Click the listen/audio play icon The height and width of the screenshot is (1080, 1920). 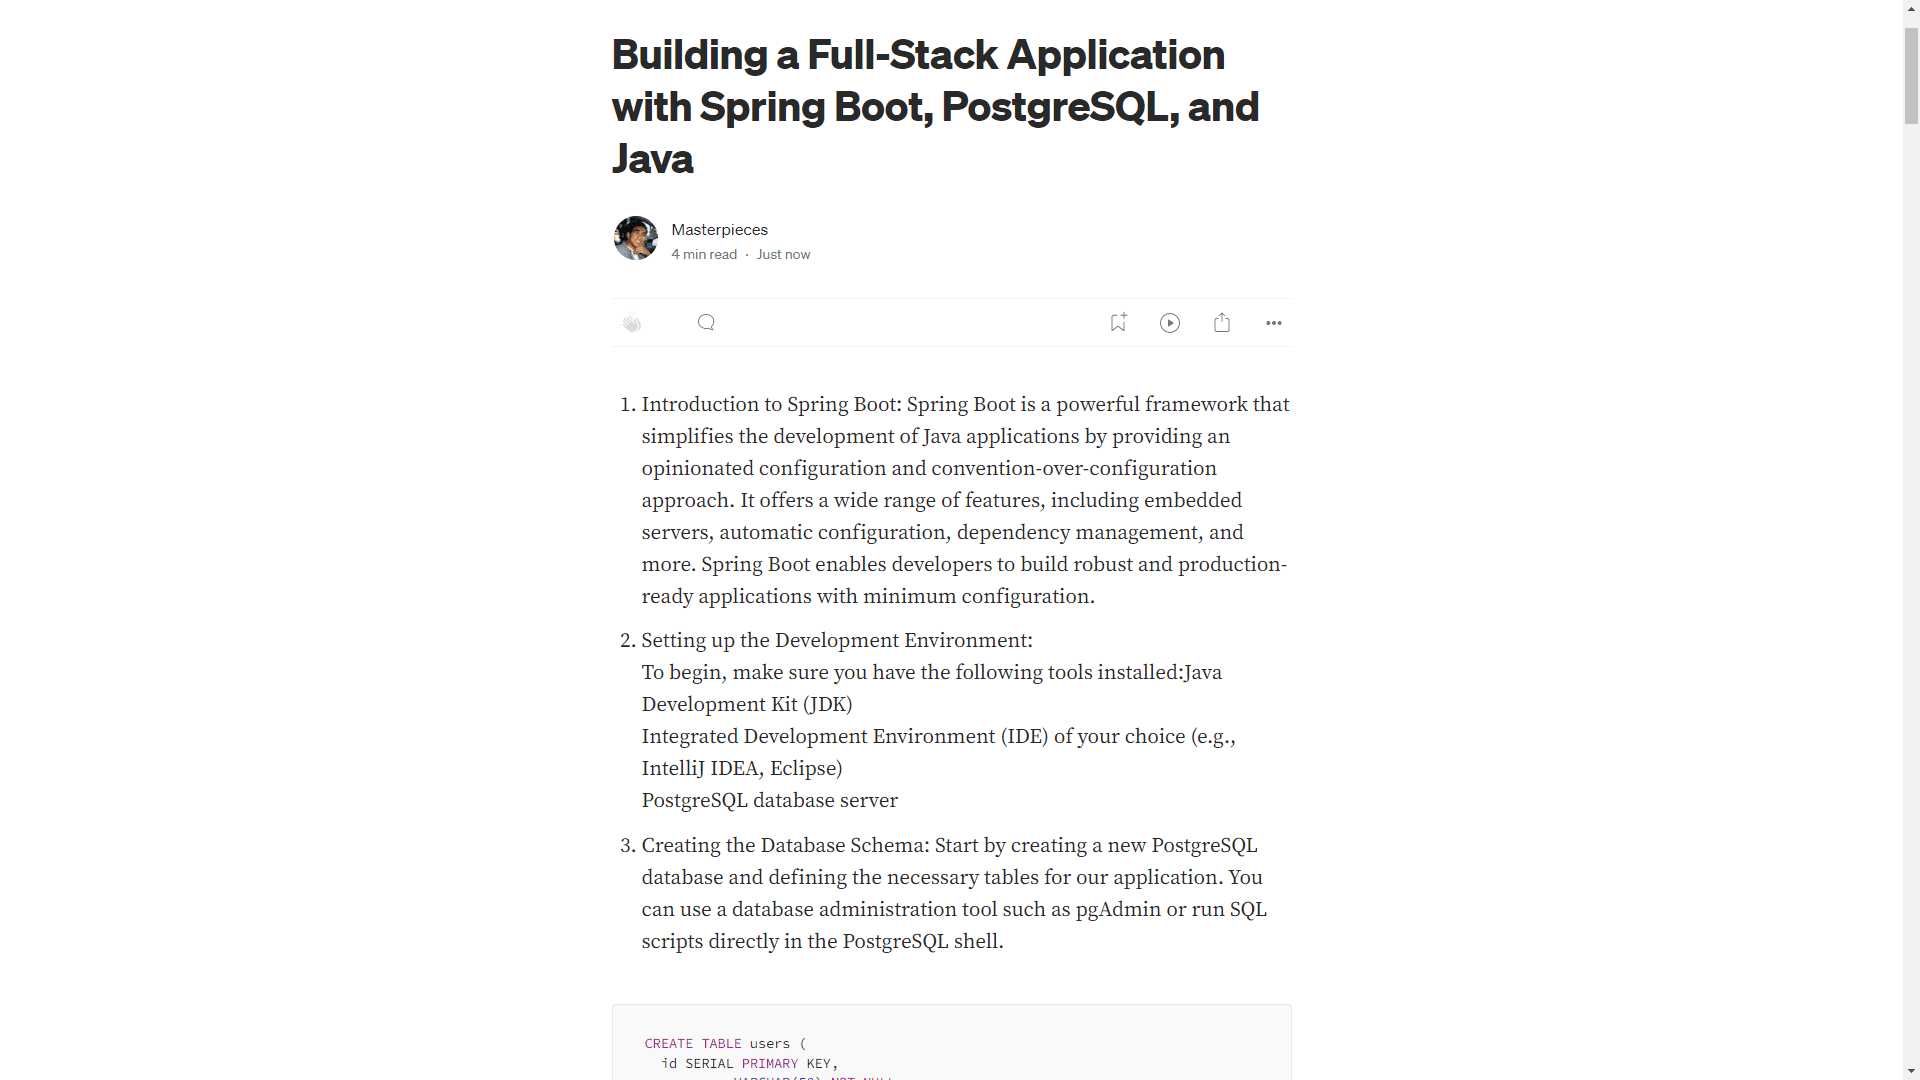pos(1170,322)
